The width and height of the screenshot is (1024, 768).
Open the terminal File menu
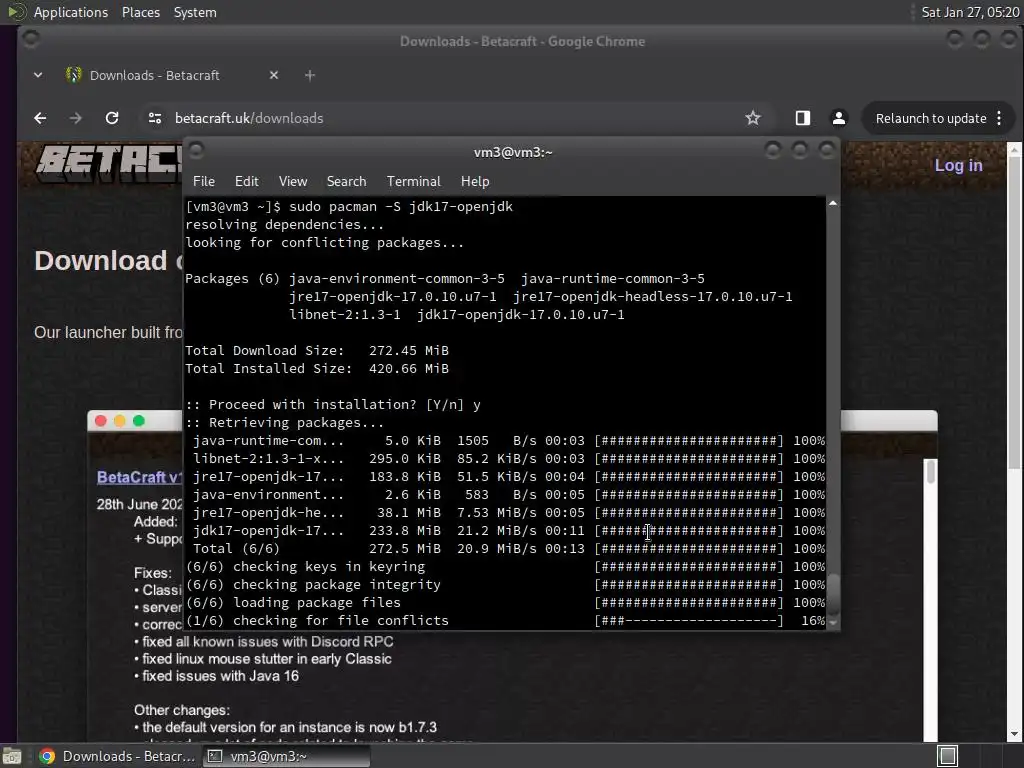pos(204,182)
